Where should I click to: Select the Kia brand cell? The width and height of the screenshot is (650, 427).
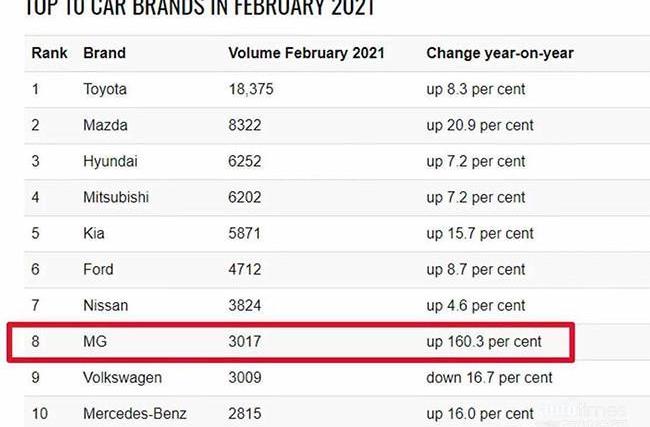(95, 233)
